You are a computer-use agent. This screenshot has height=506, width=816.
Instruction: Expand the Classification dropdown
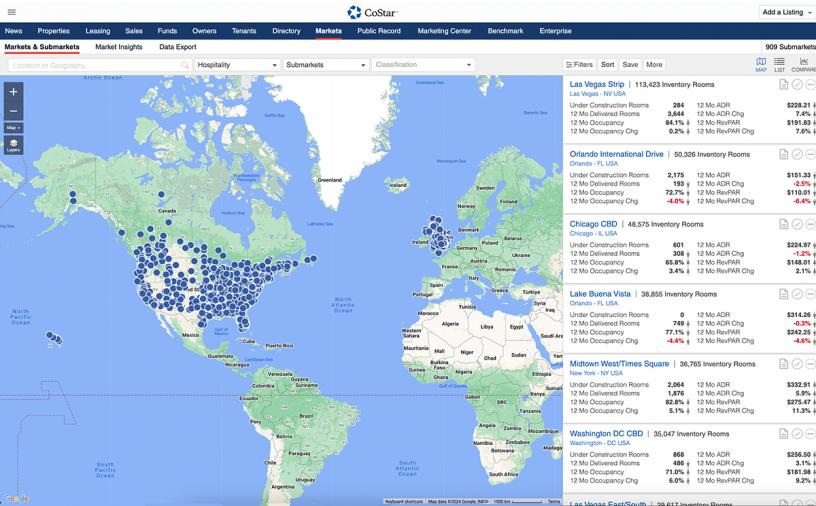tap(423, 65)
